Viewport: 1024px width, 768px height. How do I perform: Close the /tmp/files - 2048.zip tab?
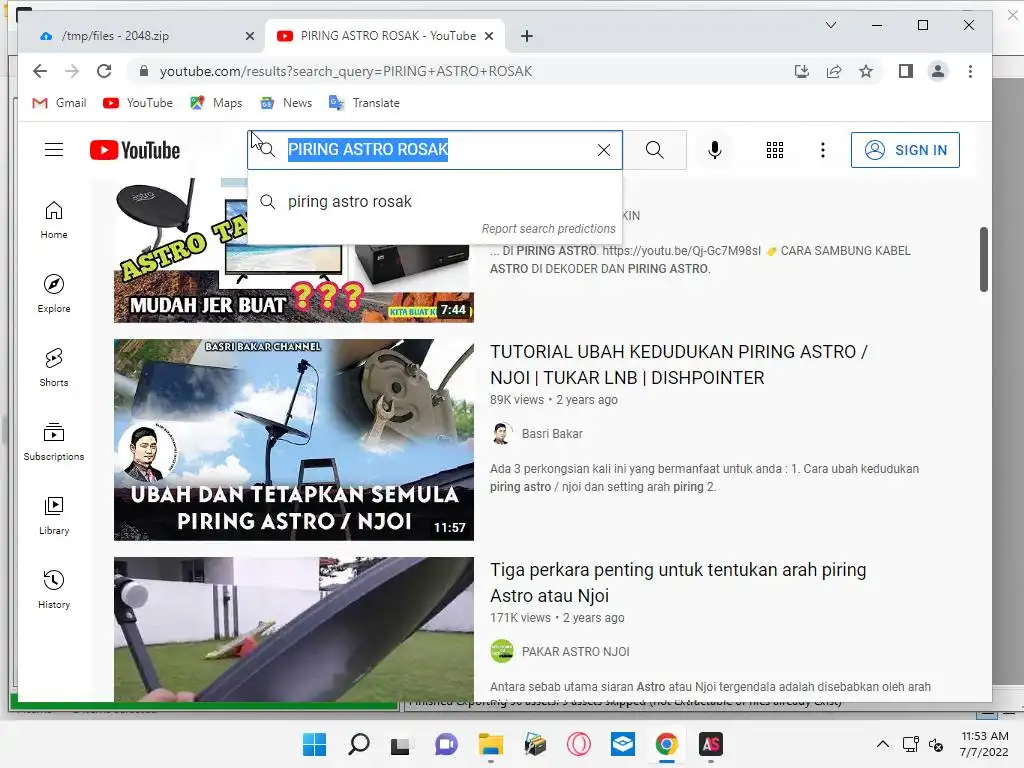tap(249, 37)
